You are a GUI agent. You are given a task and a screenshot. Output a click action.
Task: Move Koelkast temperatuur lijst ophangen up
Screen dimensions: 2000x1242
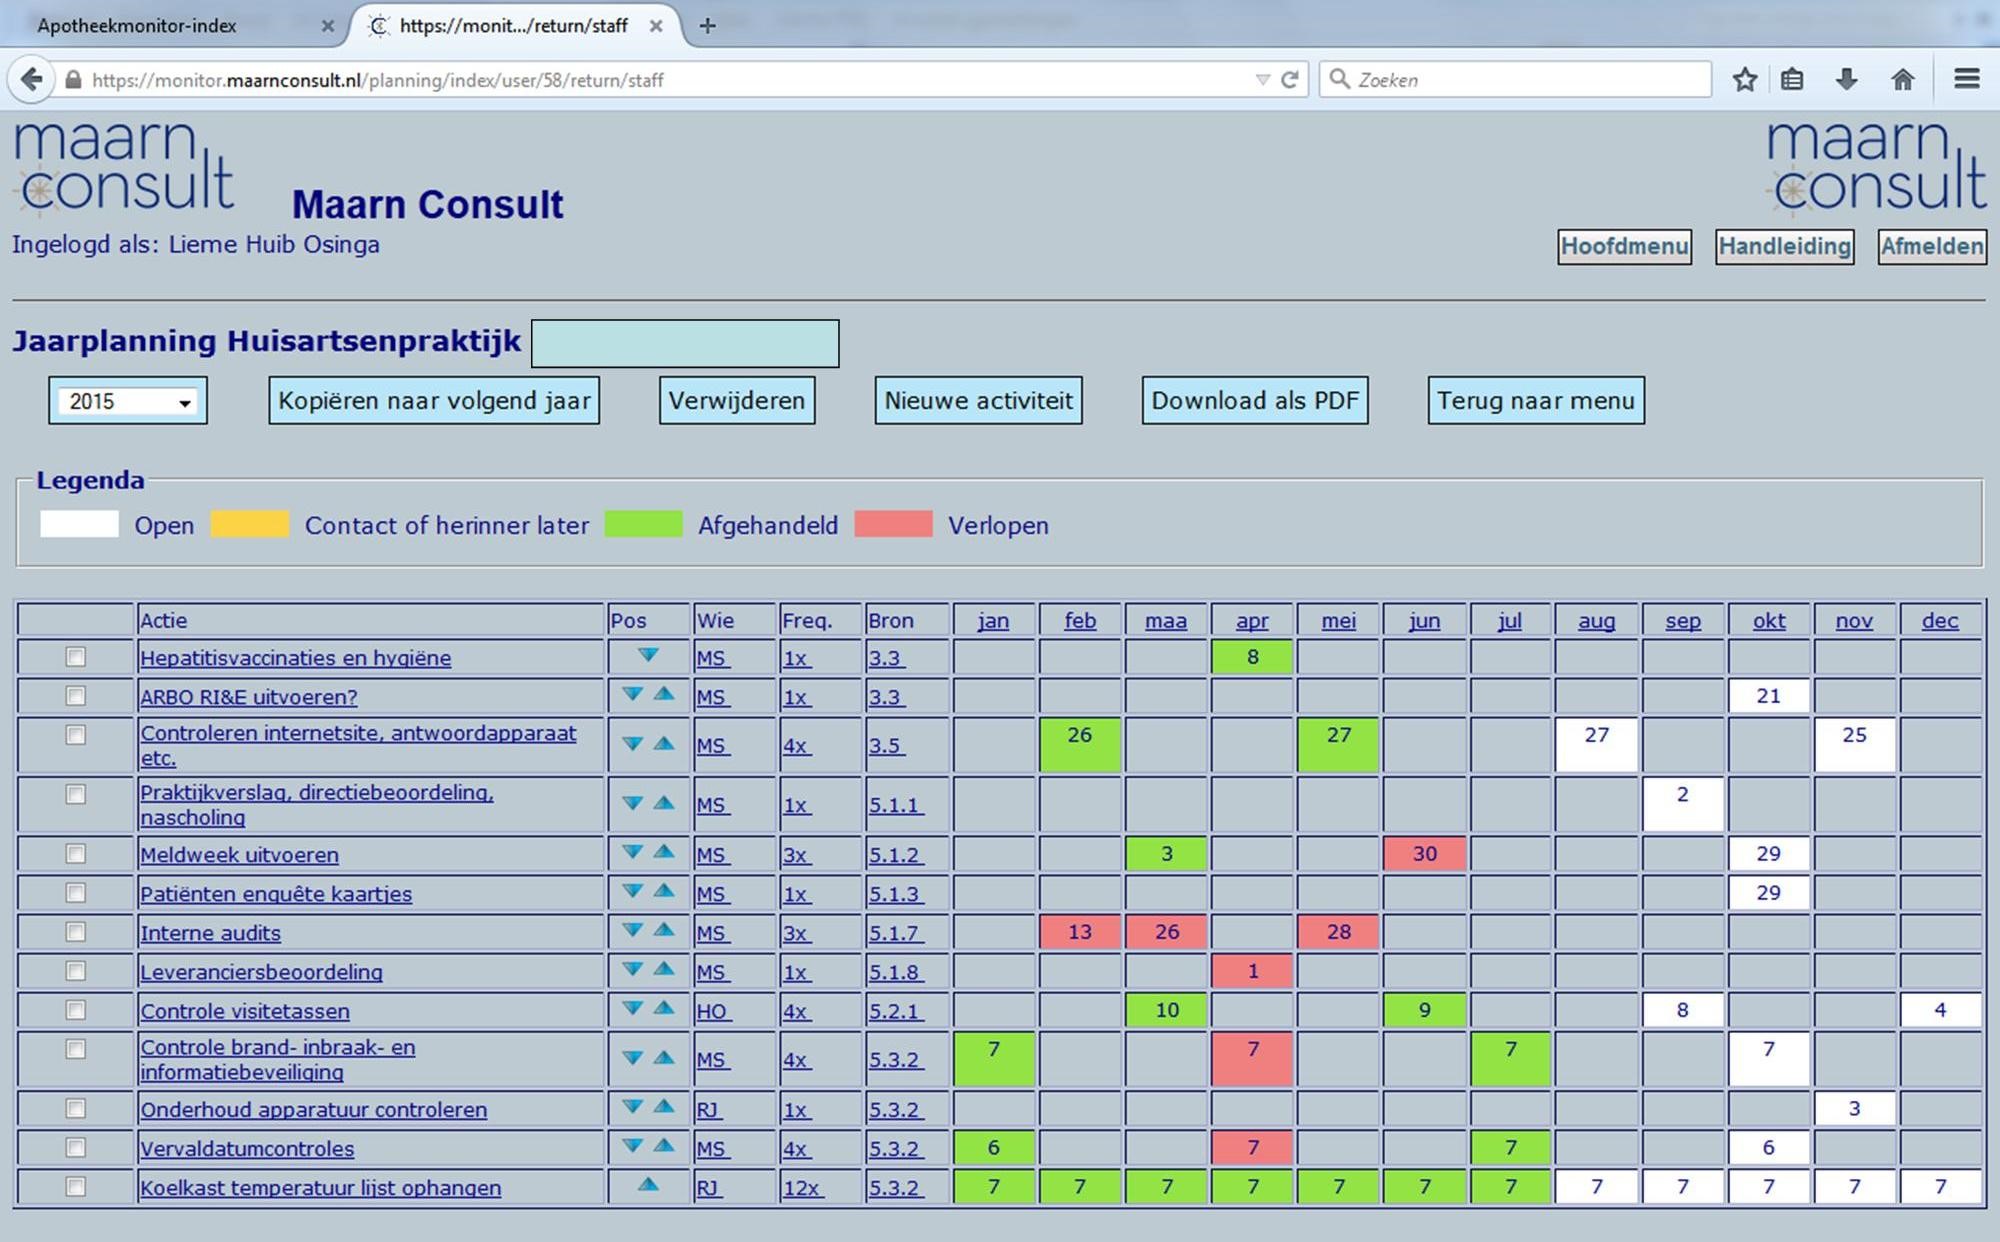pyautogui.click(x=648, y=1185)
